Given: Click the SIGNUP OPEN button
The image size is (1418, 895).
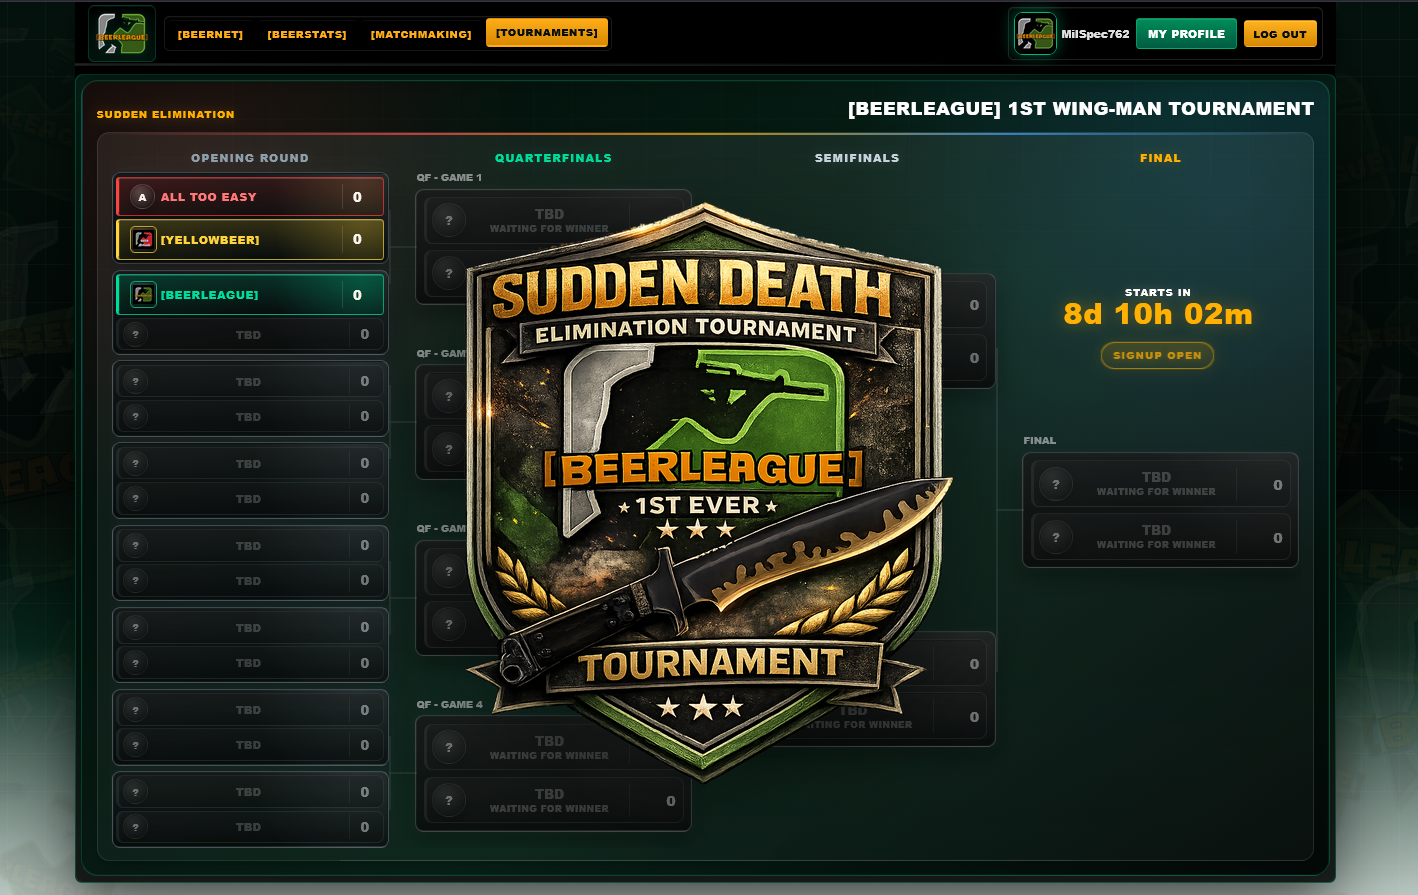Looking at the screenshot, I should (1157, 356).
